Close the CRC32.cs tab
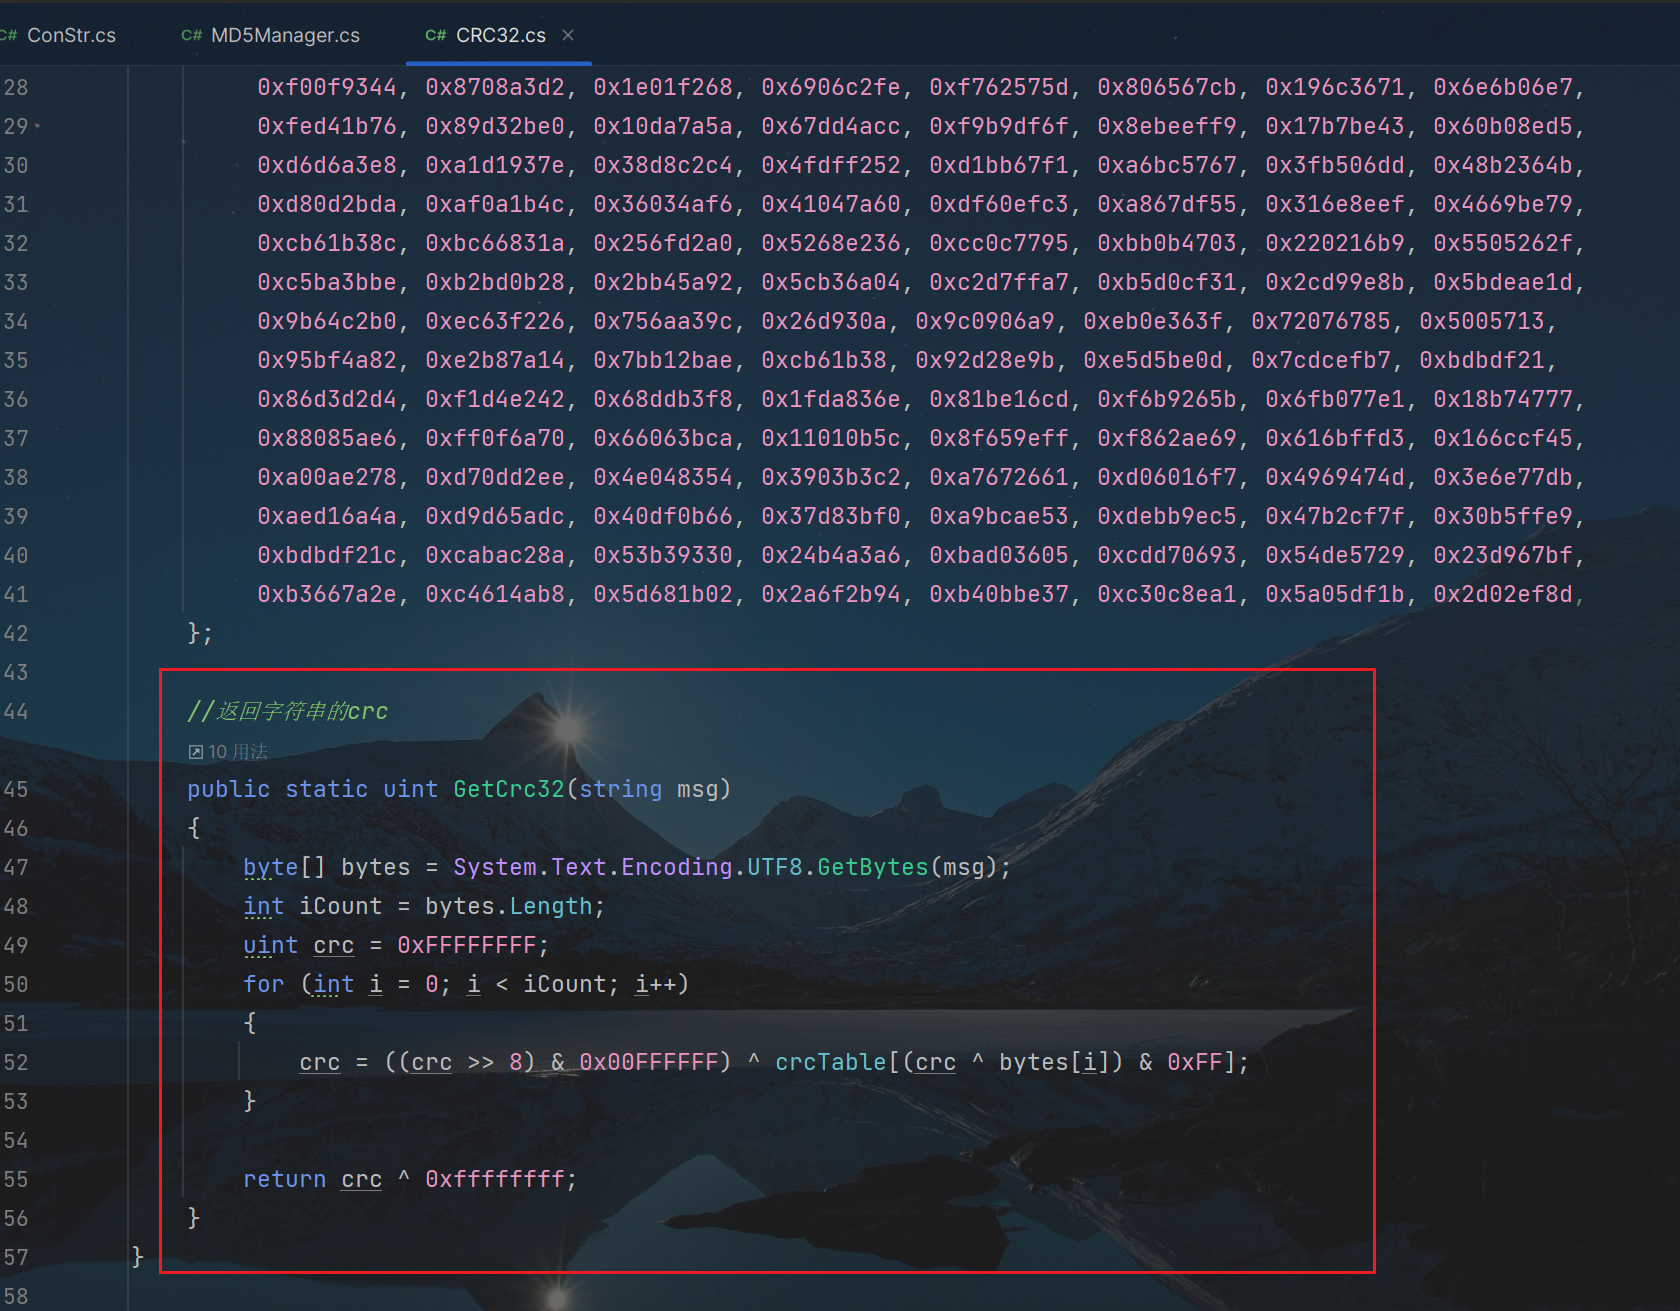 click(568, 35)
